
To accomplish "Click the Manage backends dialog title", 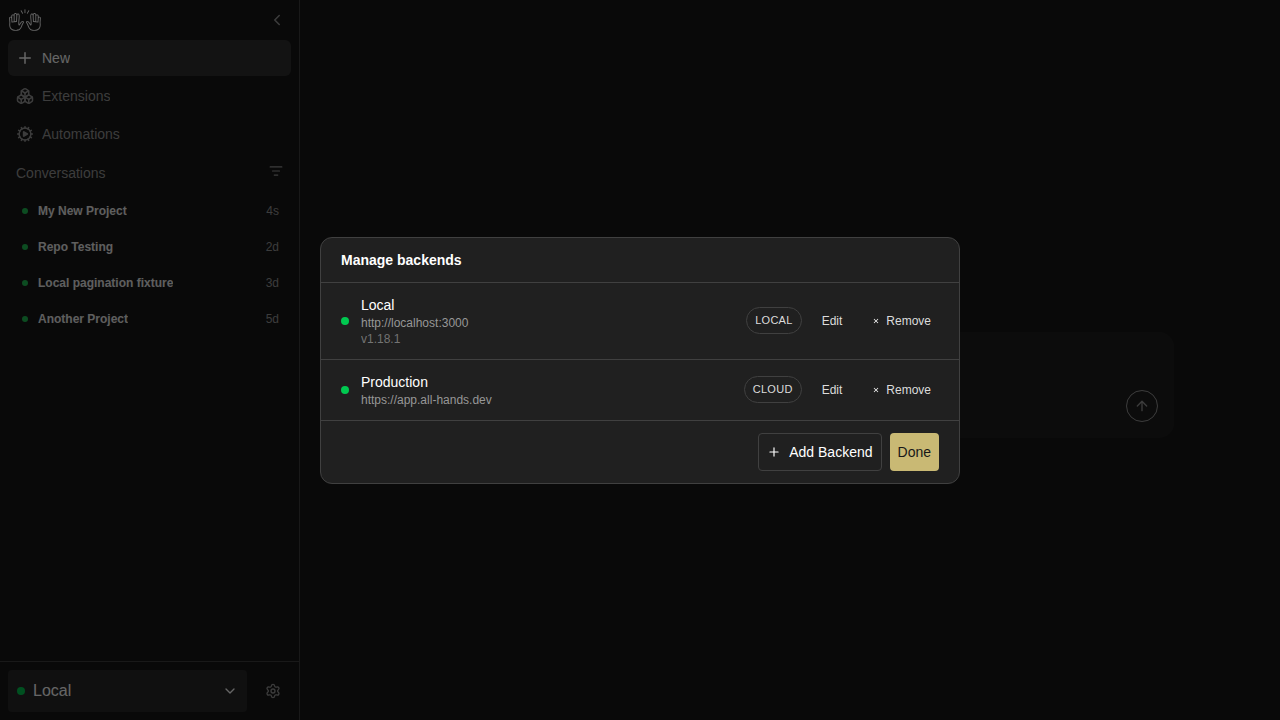I will (401, 260).
